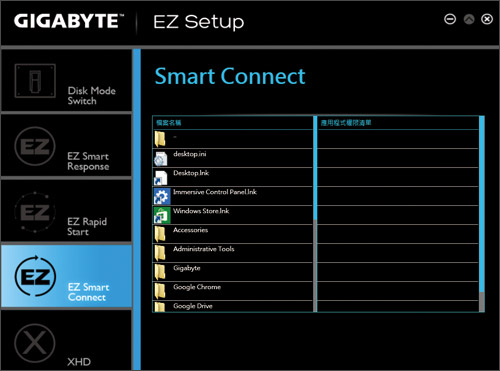This screenshot has height=371, width=500.
Task: Click the Windows Store shortcut icon
Action: coord(162,215)
